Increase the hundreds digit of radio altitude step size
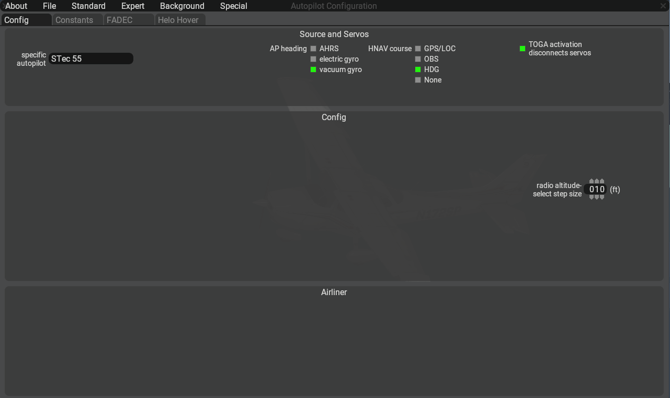This screenshot has width=670, height=398. (591, 181)
